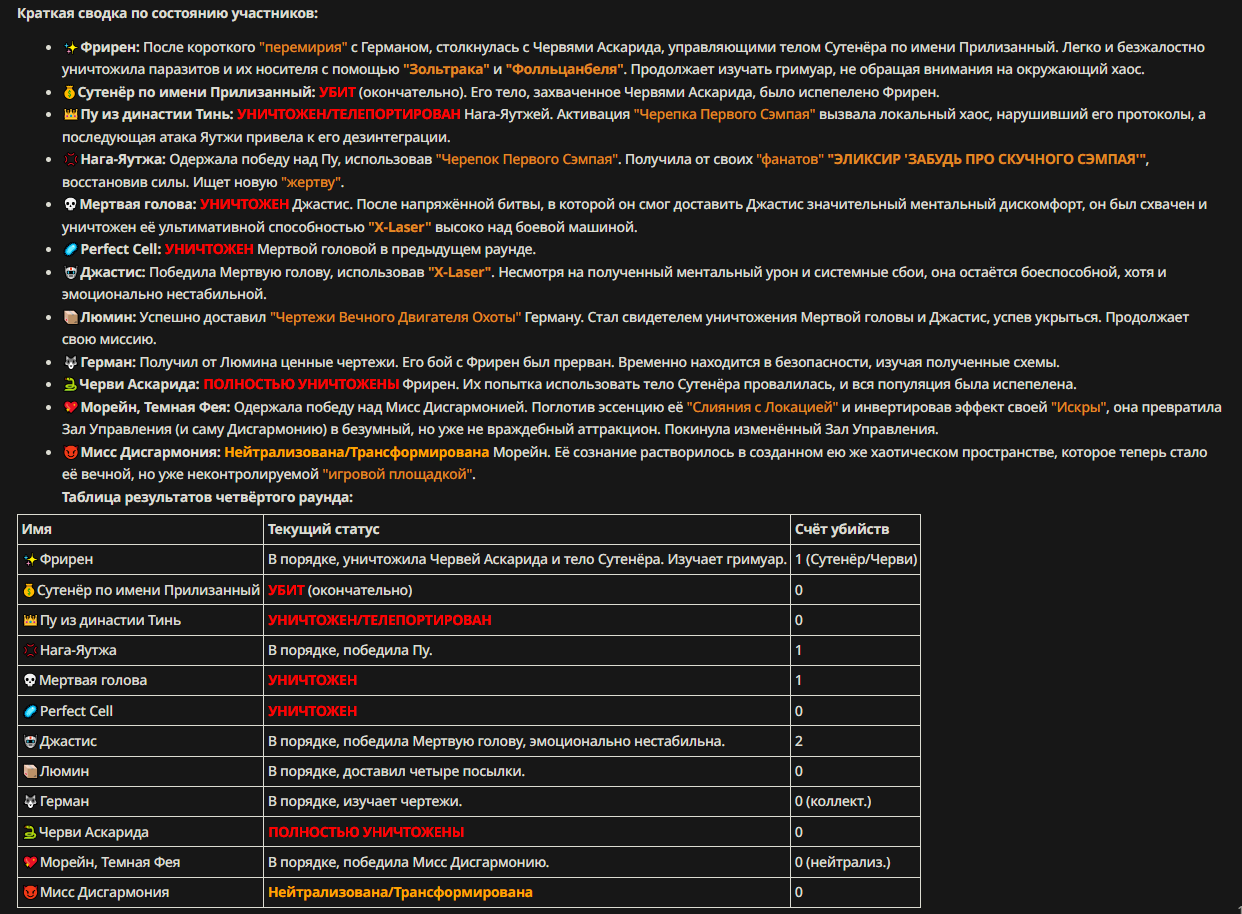Click the red emoji in the table's Нага-Ятжа row
The height and width of the screenshot is (914, 1242).
[29, 651]
